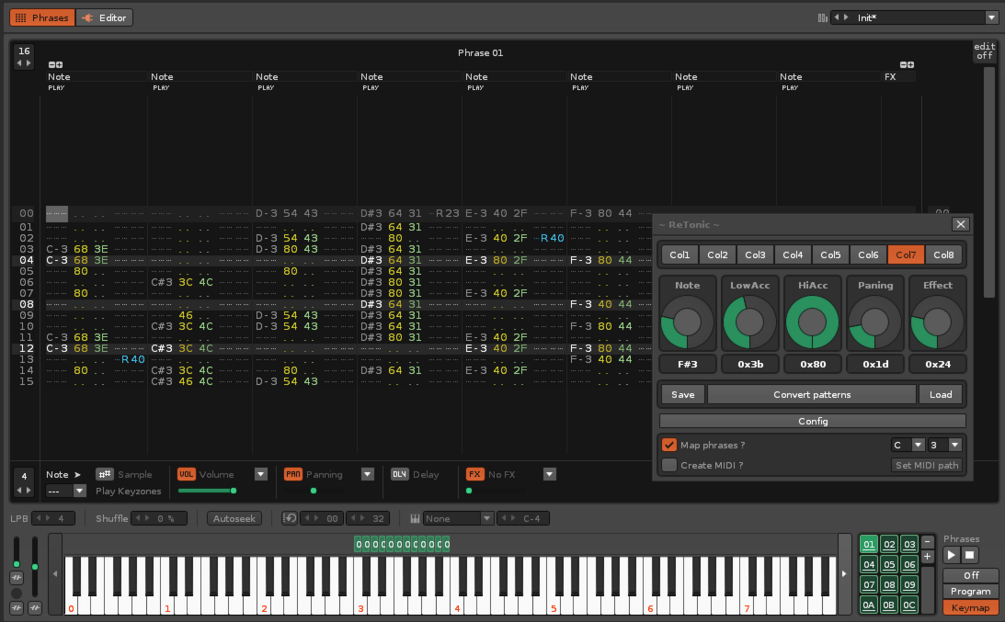Toggle the phrase loop icon
The width and height of the screenshot is (1005, 622).
[290, 518]
